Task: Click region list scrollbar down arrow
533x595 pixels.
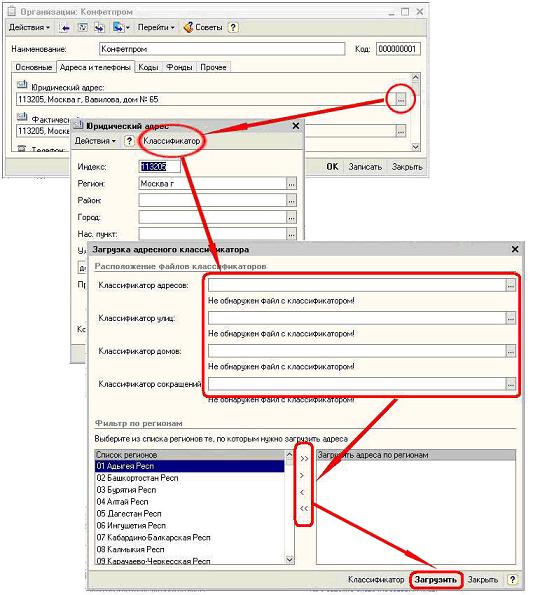Action: click(289, 559)
